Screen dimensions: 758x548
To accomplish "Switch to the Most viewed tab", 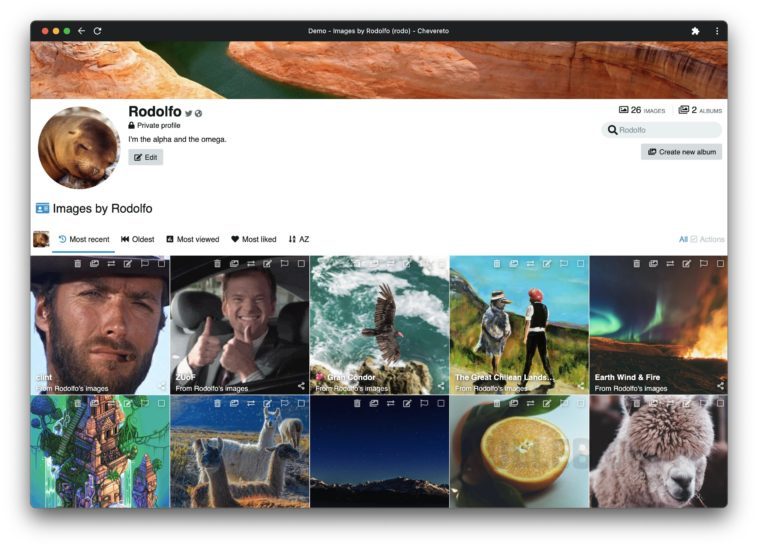I will click(x=192, y=239).
